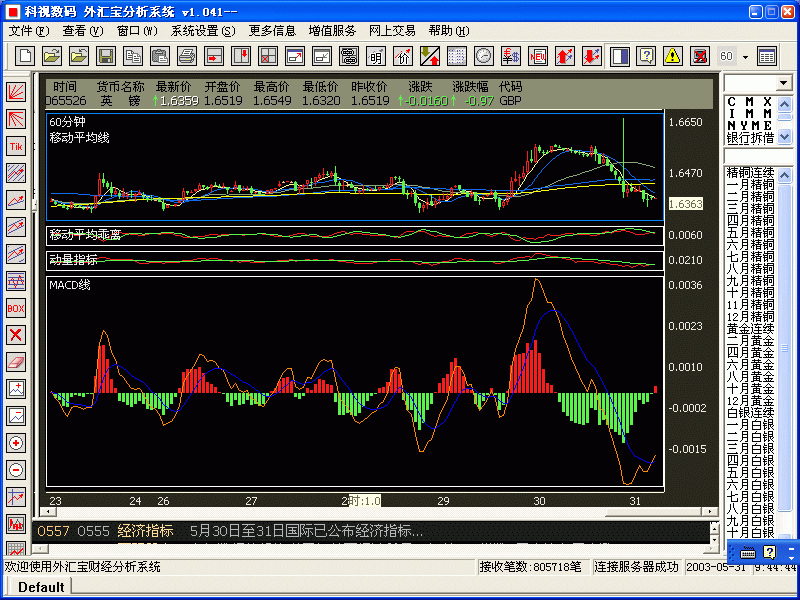Image resolution: width=800 pixels, height=600 pixels.
Task: Click the red up-arrow chart icon
Action: point(565,56)
